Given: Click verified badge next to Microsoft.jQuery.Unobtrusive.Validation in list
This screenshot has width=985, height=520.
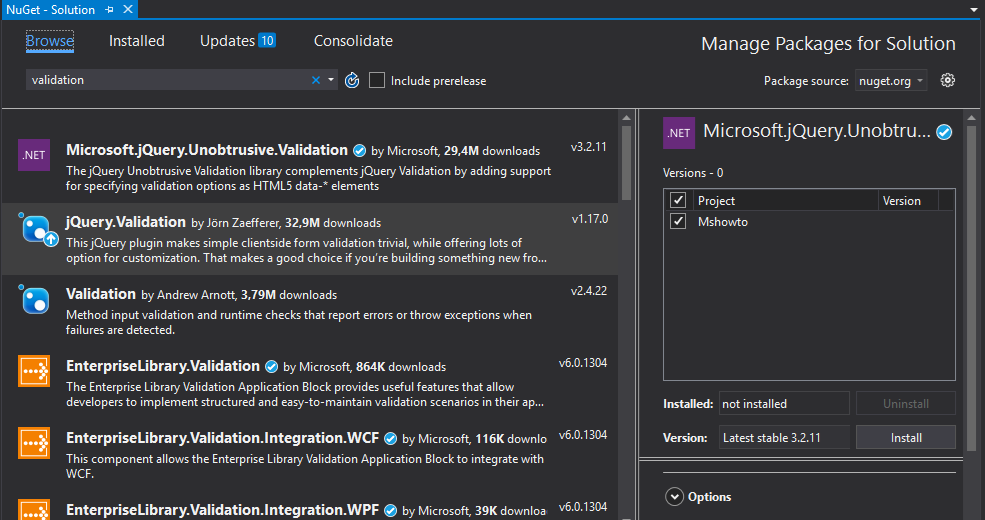Looking at the screenshot, I should point(359,151).
